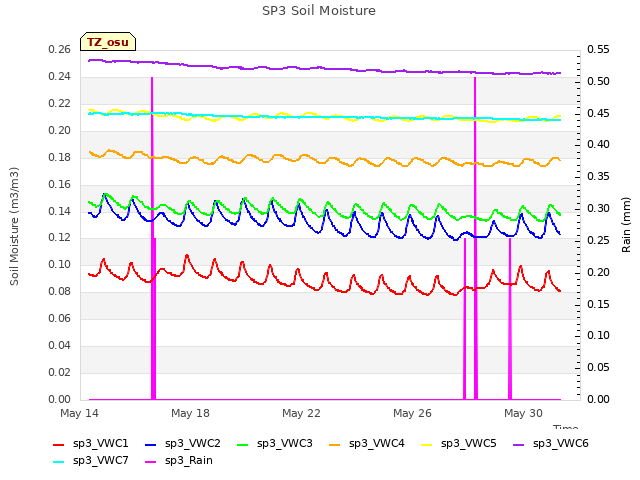Click the 0.00 left axis value
Image resolution: width=640 pixels, height=480 pixels.
(x=60, y=400)
